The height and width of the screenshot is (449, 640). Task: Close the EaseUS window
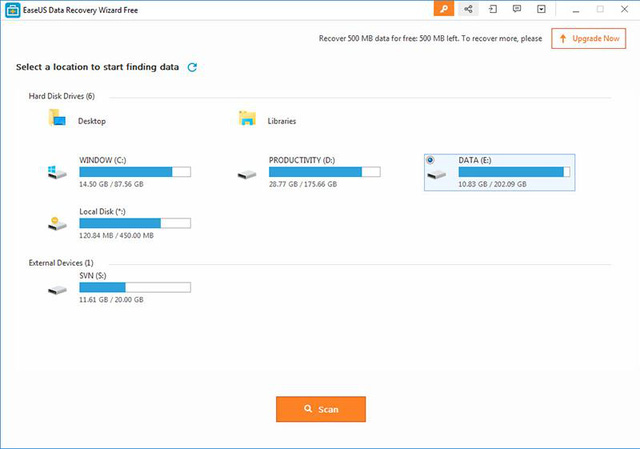624,9
